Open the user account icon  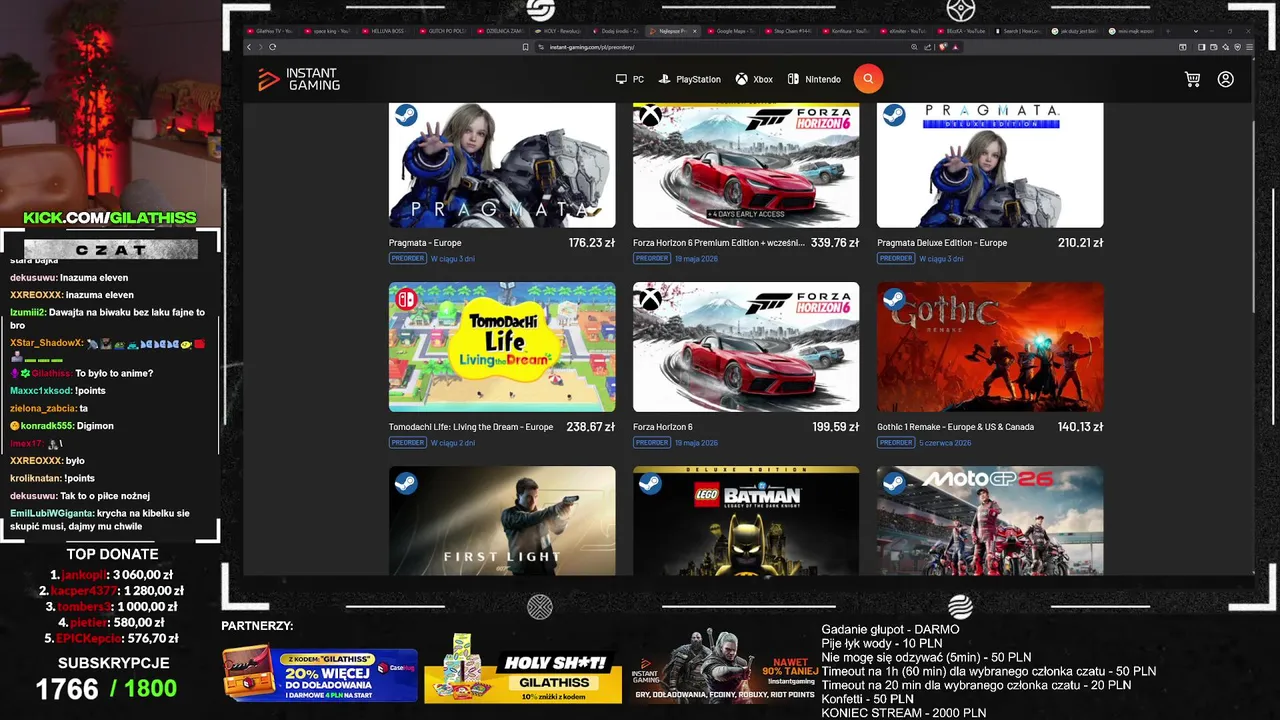click(x=1226, y=79)
